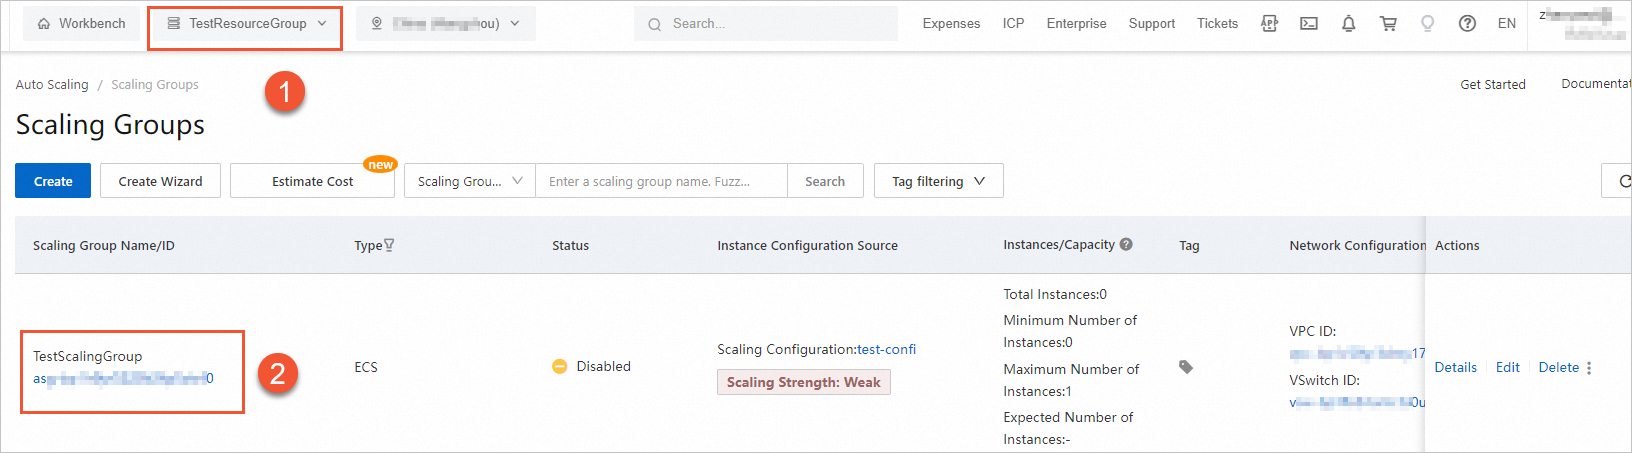1632x453 pixels.
Task: Click the scaling group name search field
Action: click(661, 181)
